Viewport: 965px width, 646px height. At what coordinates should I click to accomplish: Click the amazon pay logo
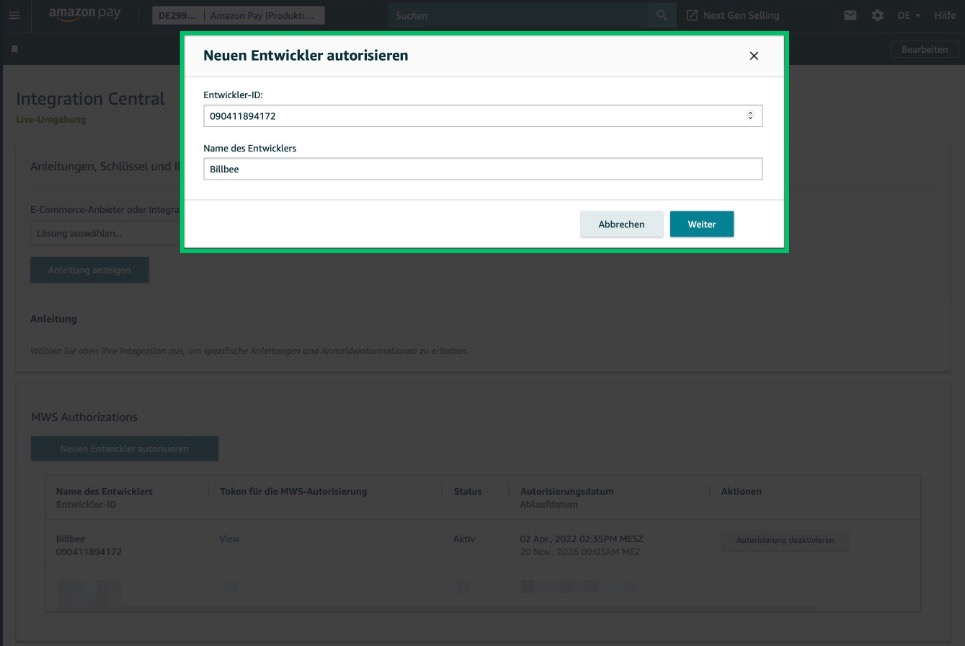(84, 14)
